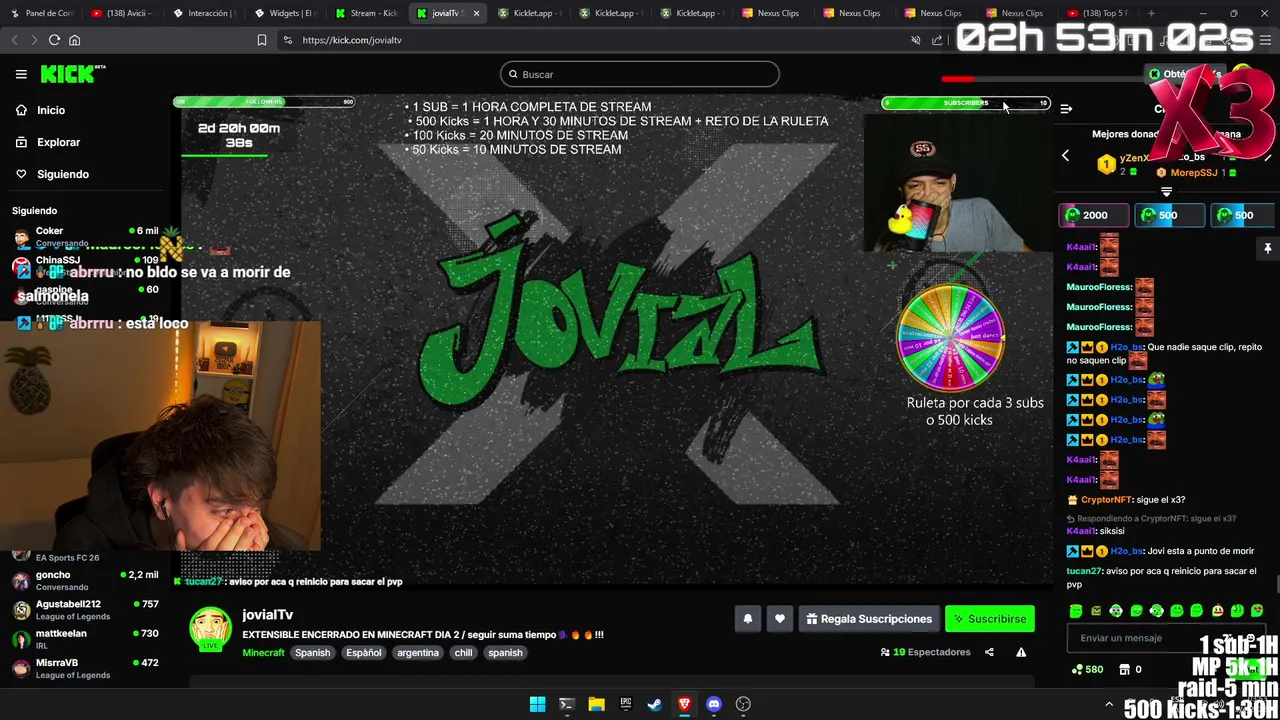This screenshot has width=1280, height=720.
Task: Click the 2000 kicks gift button
Action: click(x=1094, y=215)
